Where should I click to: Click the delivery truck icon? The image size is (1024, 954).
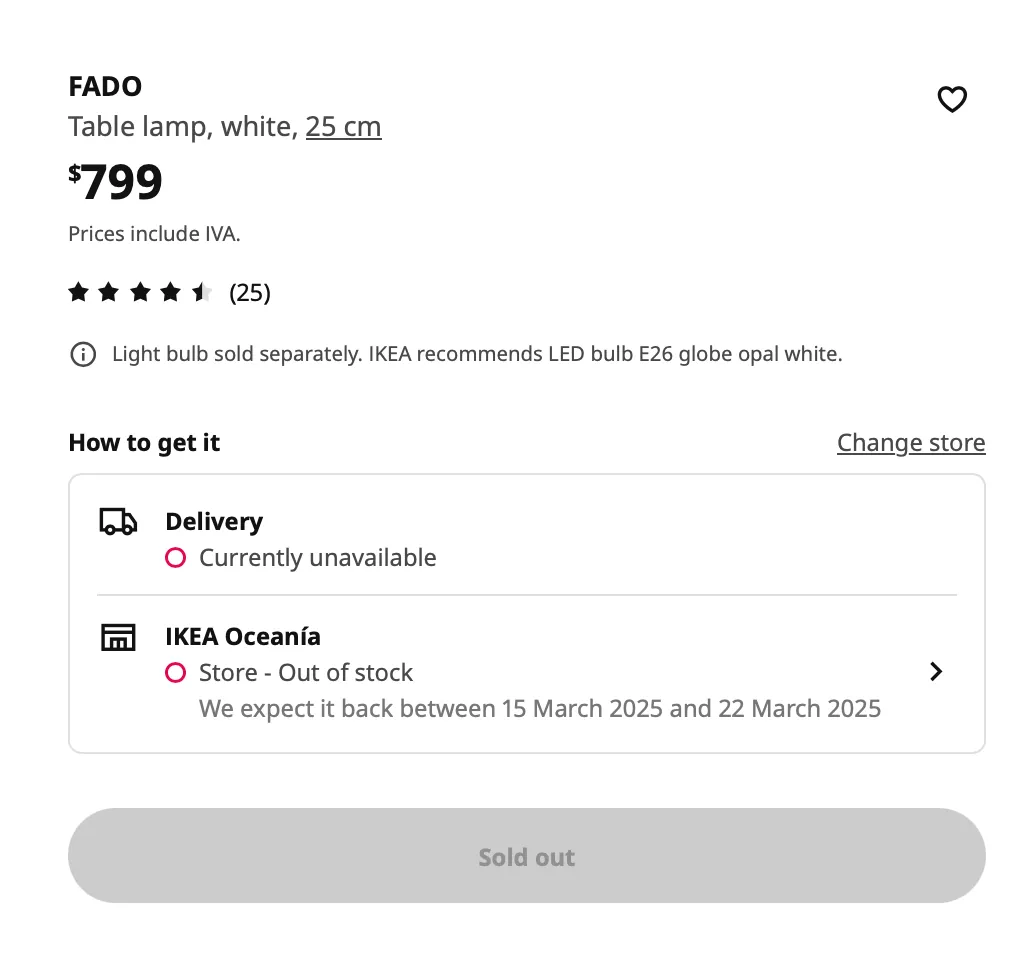tap(118, 521)
